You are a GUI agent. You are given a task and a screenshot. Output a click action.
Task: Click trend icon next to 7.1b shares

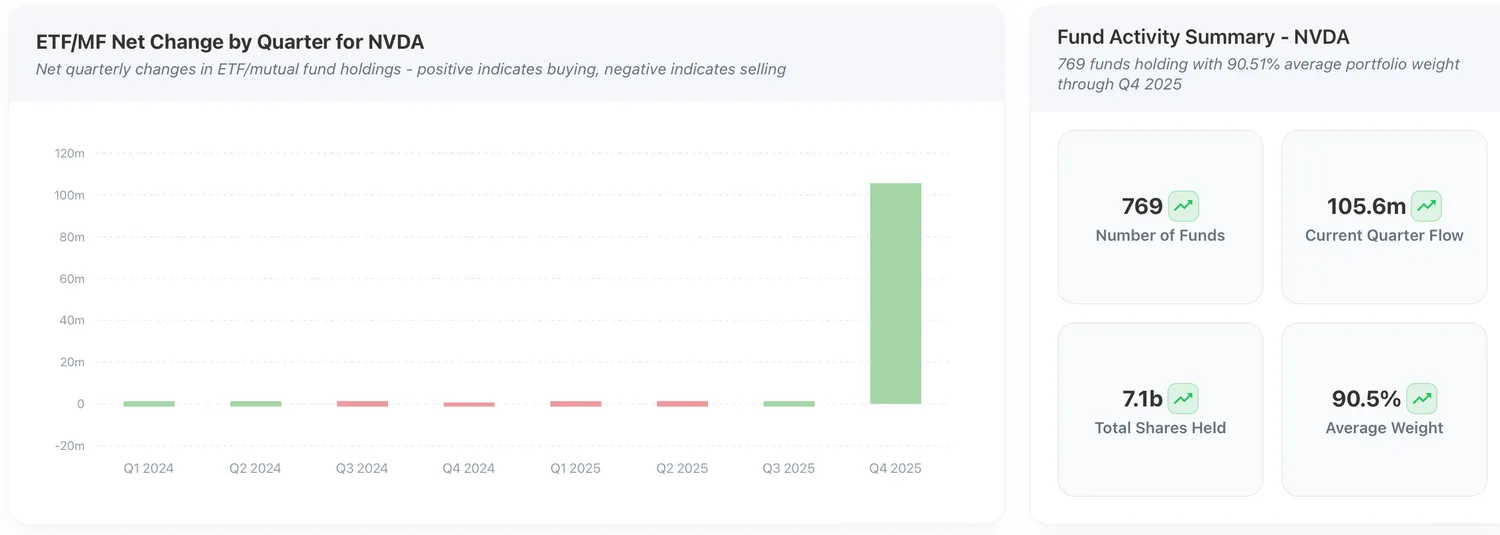[1183, 399]
